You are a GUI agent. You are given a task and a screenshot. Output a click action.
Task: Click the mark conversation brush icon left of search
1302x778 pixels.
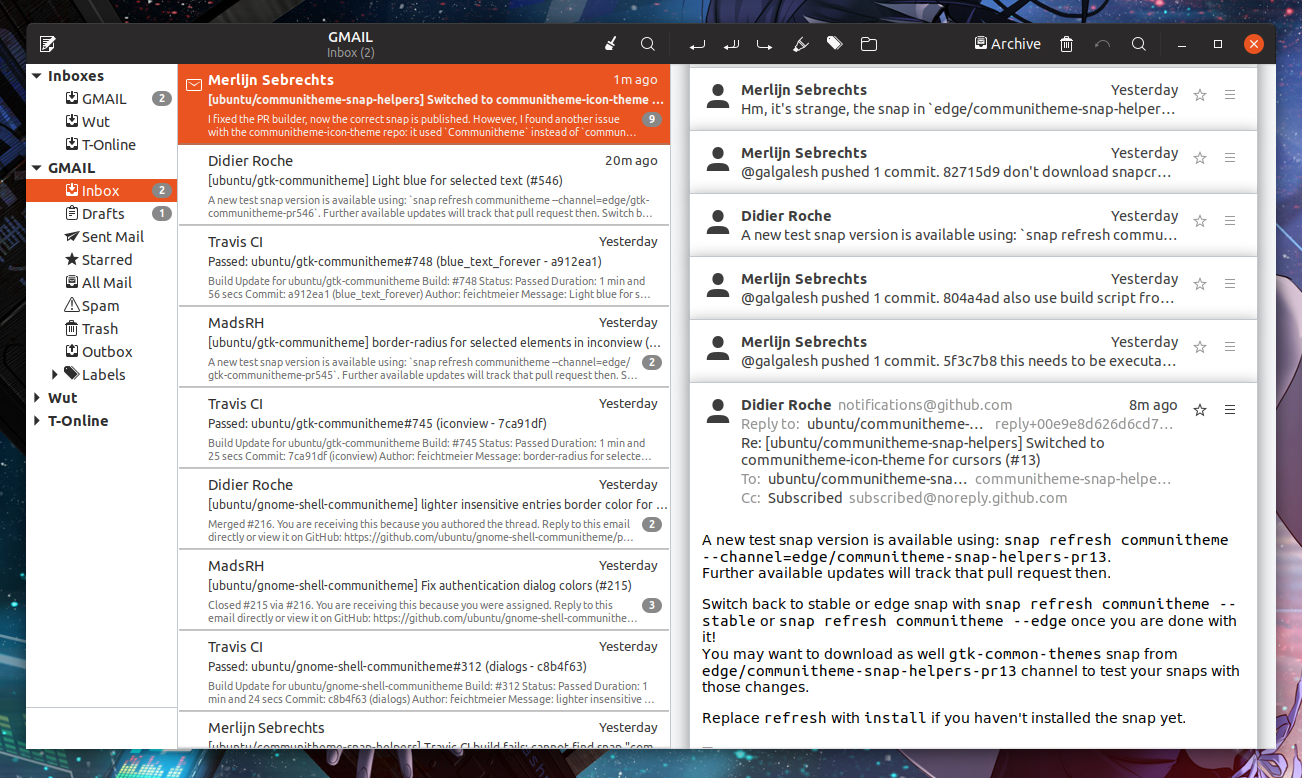click(611, 44)
